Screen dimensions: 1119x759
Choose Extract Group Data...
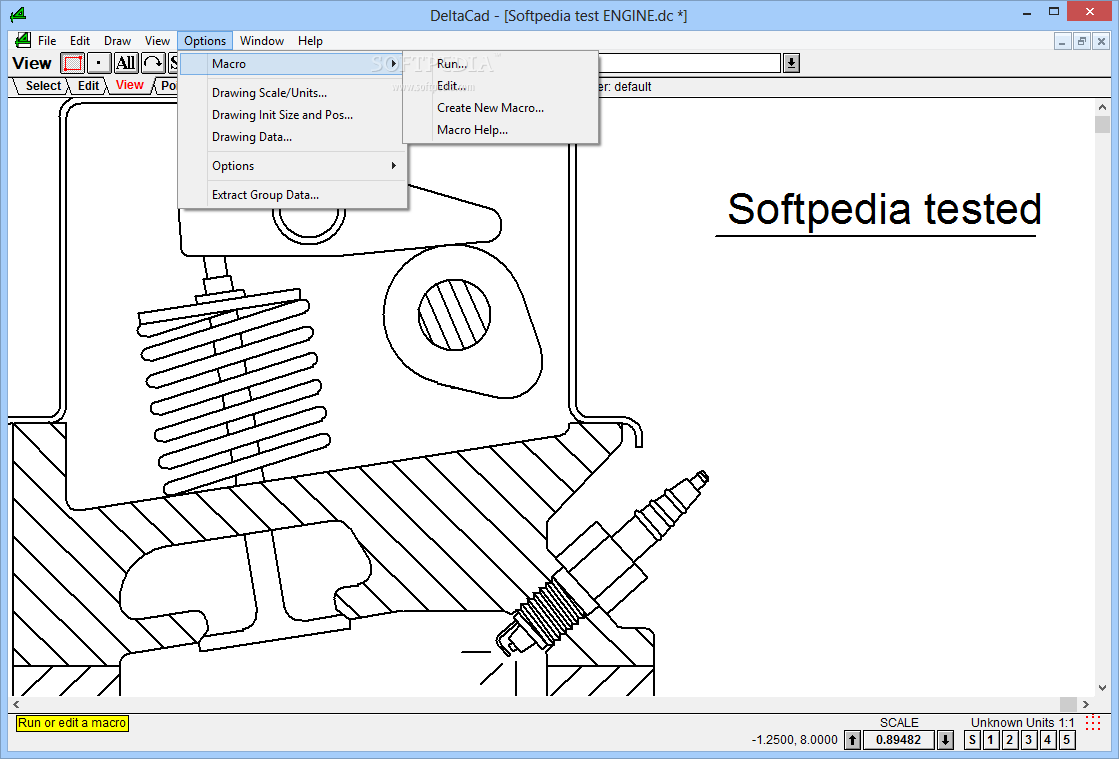tap(292, 195)
